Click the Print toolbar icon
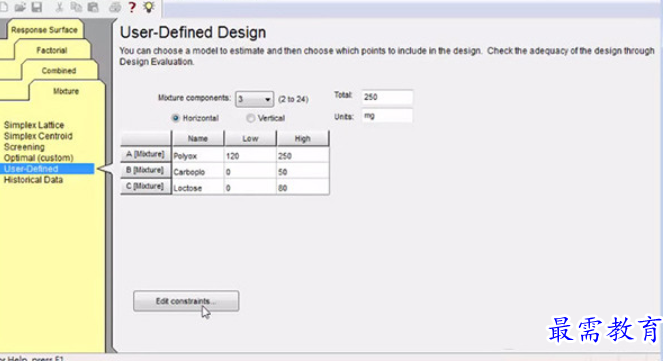Screen dimensions: 670x361 click(x=115, y=7)
